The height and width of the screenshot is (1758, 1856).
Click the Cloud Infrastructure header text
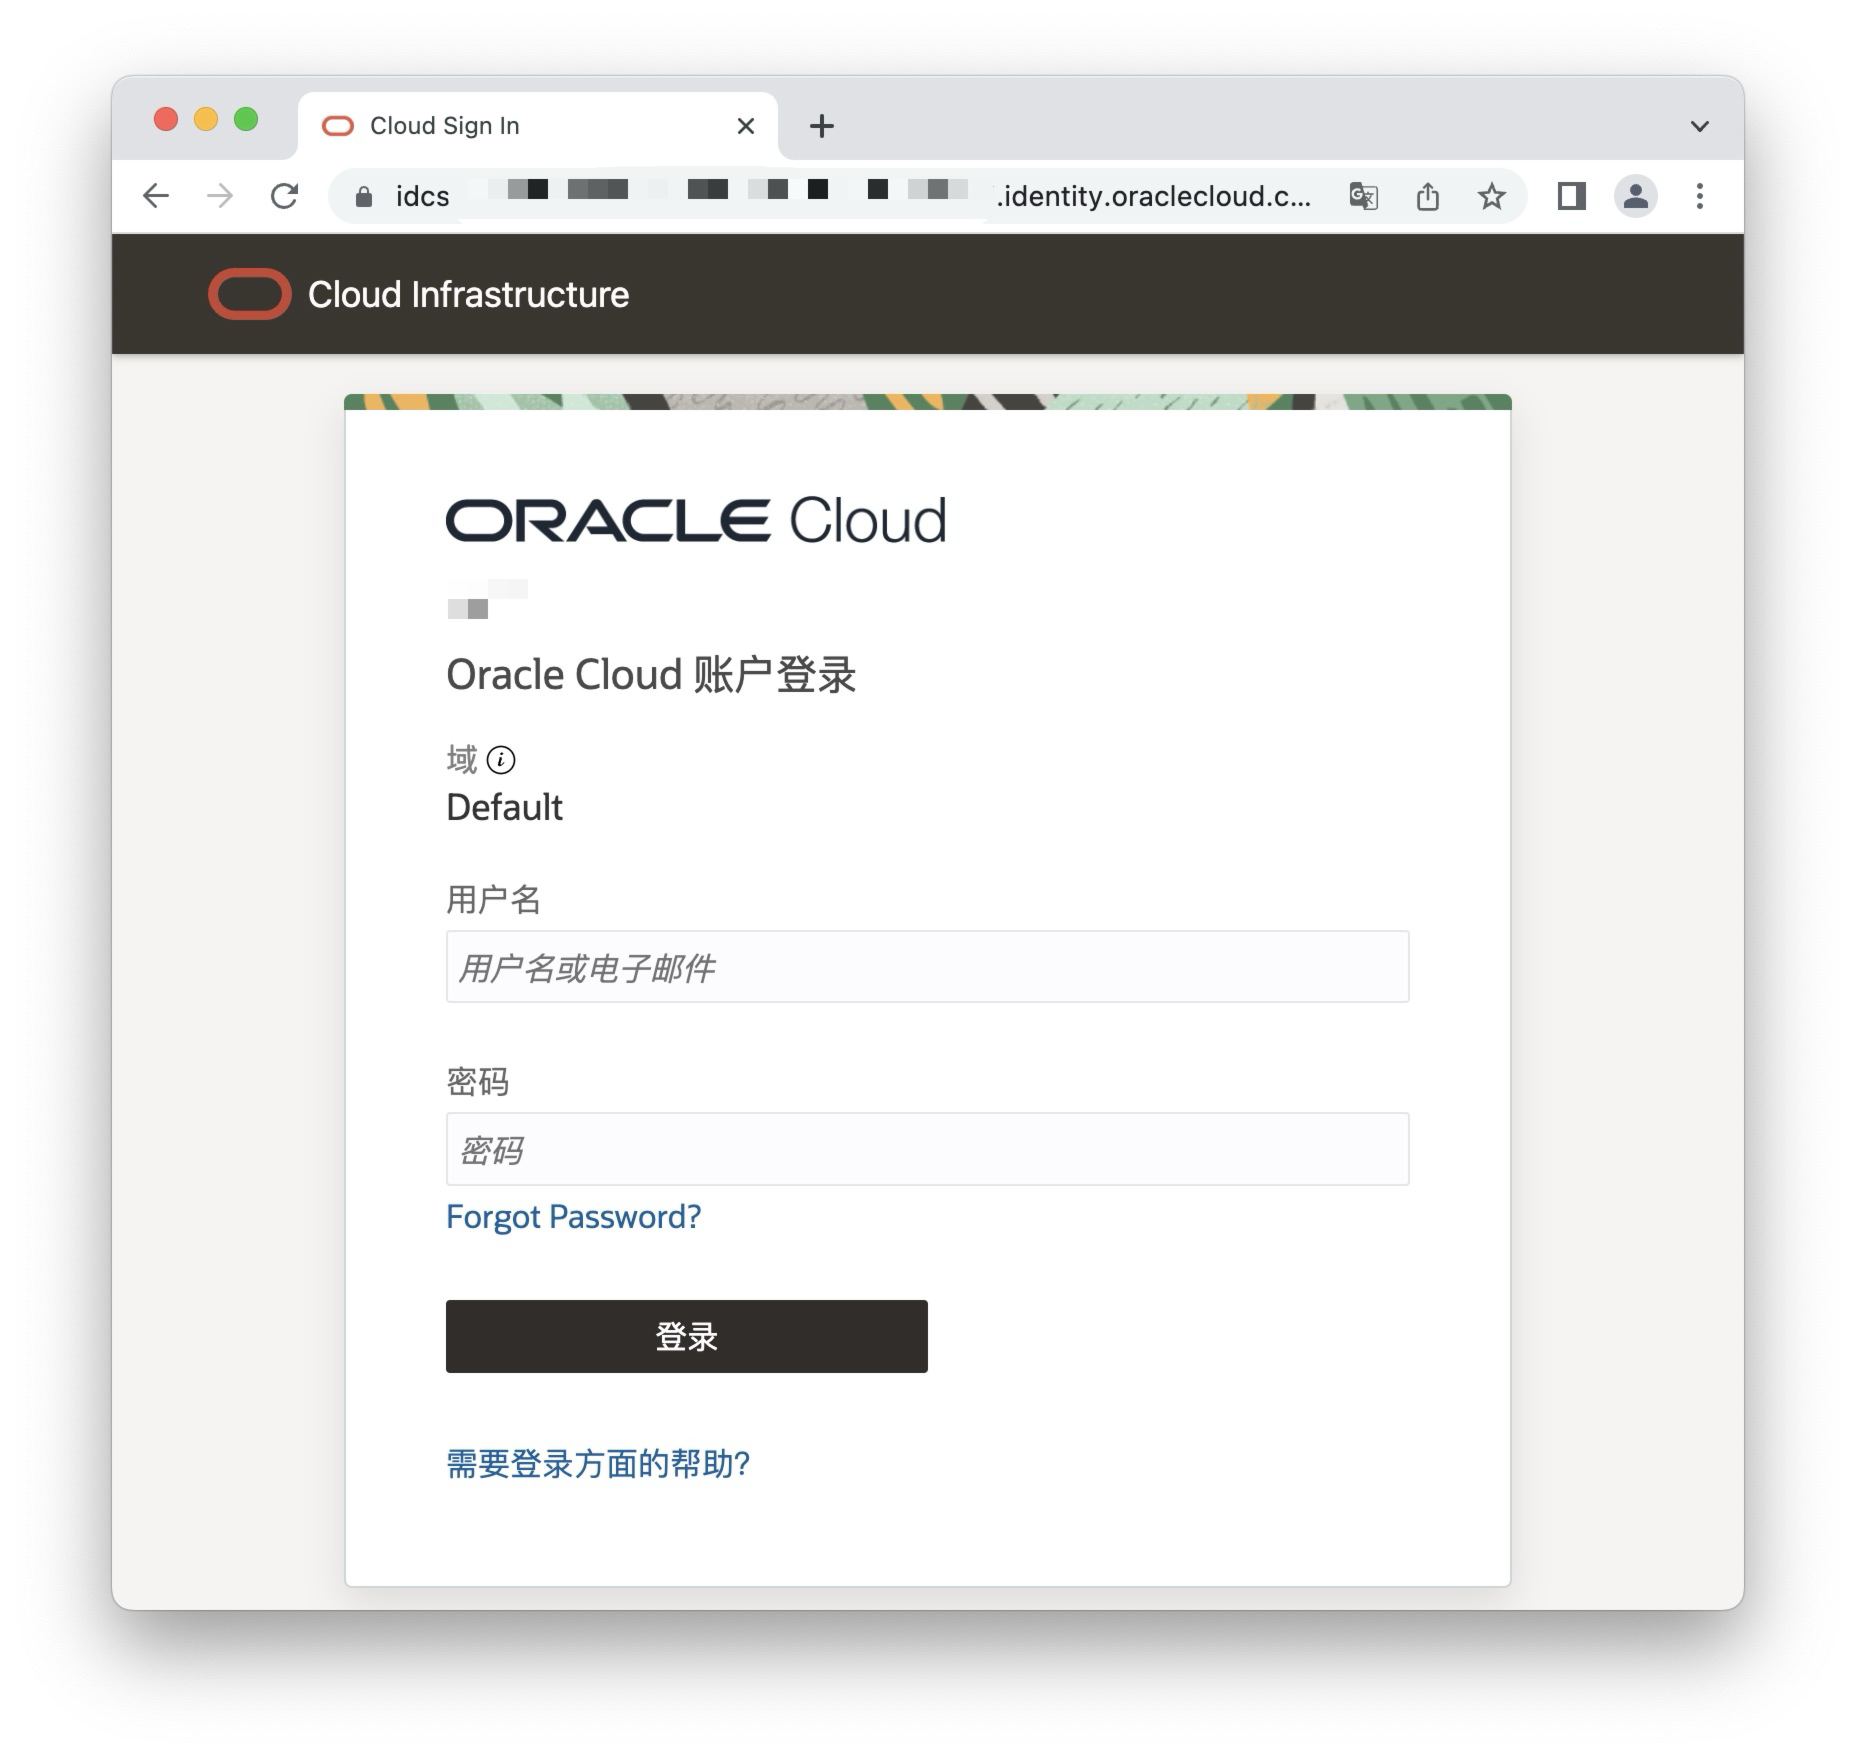[x=469, y=294]
